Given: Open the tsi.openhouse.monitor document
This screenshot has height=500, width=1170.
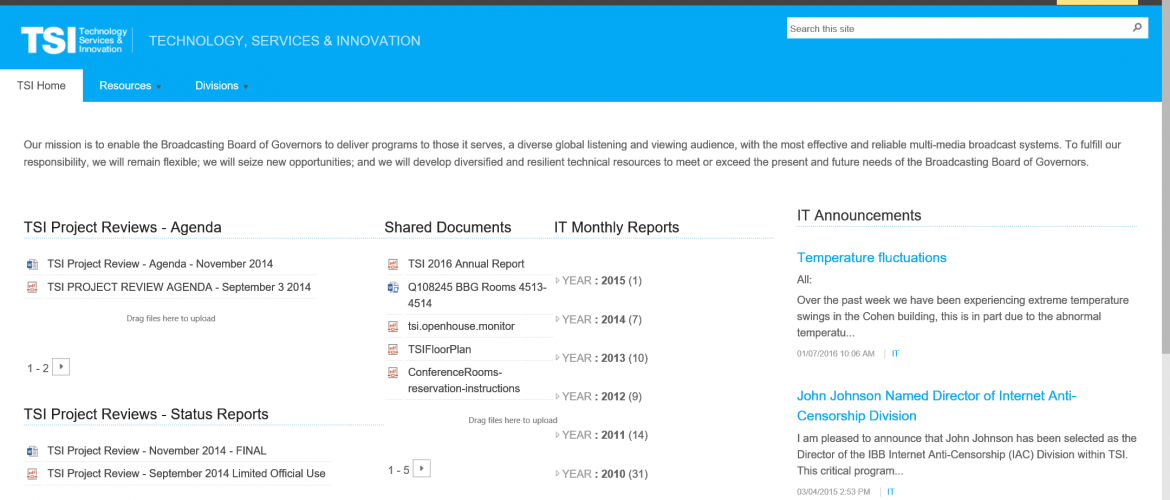Looking at the screenshot, I should point(461,327).
